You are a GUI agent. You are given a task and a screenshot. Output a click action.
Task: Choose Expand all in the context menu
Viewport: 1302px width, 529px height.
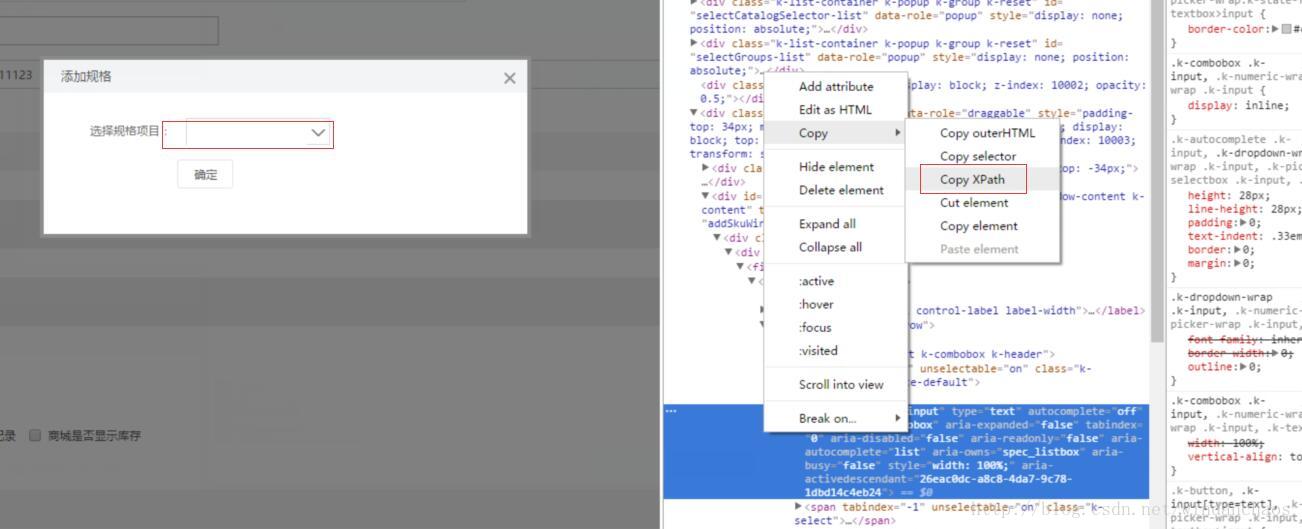826,224
